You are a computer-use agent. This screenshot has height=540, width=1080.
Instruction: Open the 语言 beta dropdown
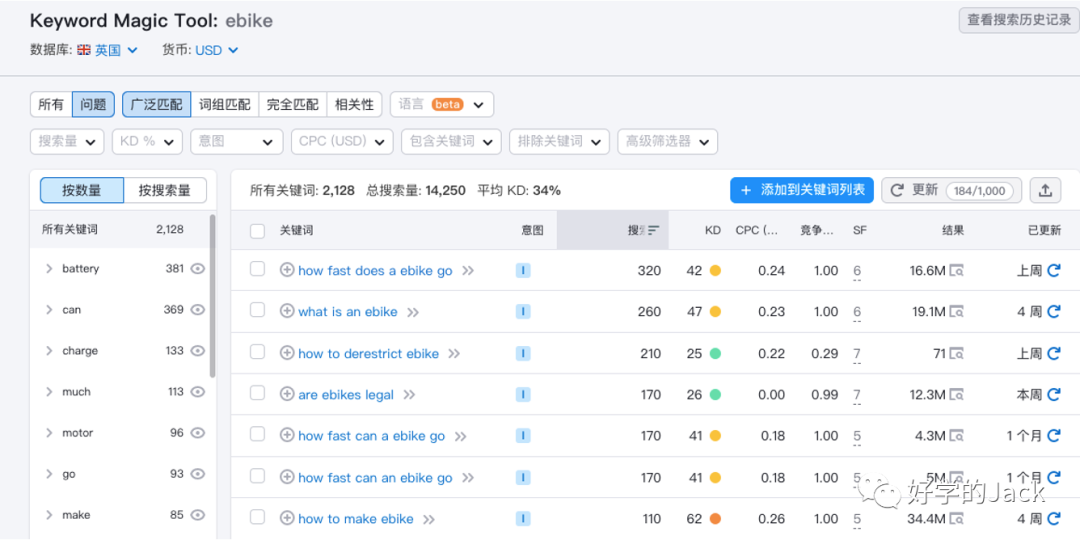pyautogui.click(x=442, y=105)
